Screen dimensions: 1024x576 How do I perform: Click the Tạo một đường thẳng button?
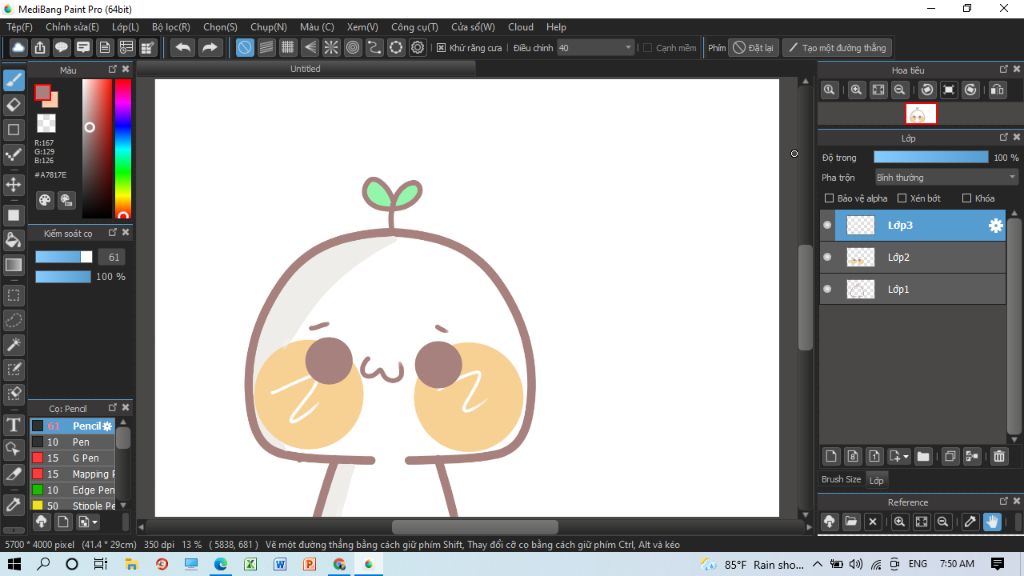[838, 48]
